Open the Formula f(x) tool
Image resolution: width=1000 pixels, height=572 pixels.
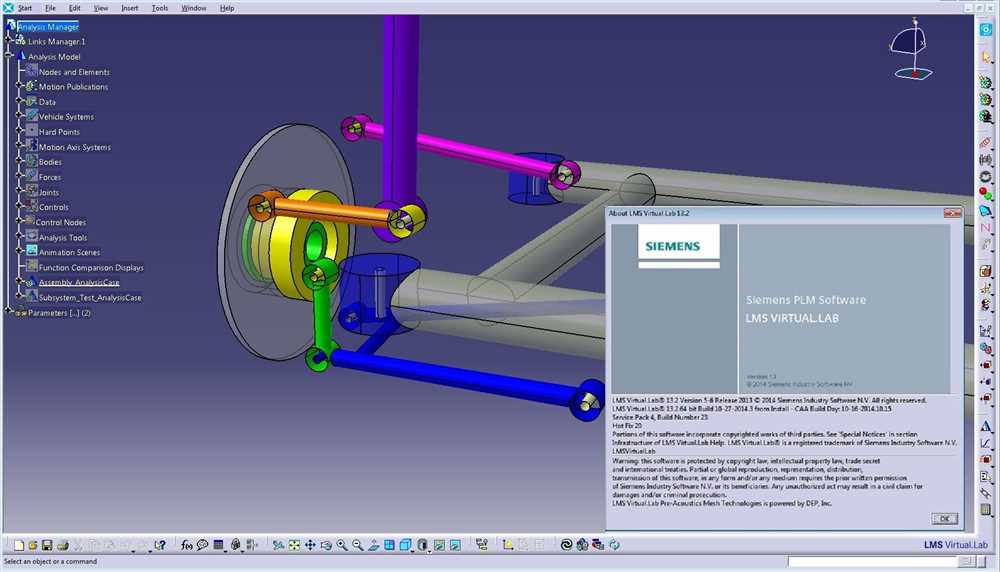click(x=187, y=545)
